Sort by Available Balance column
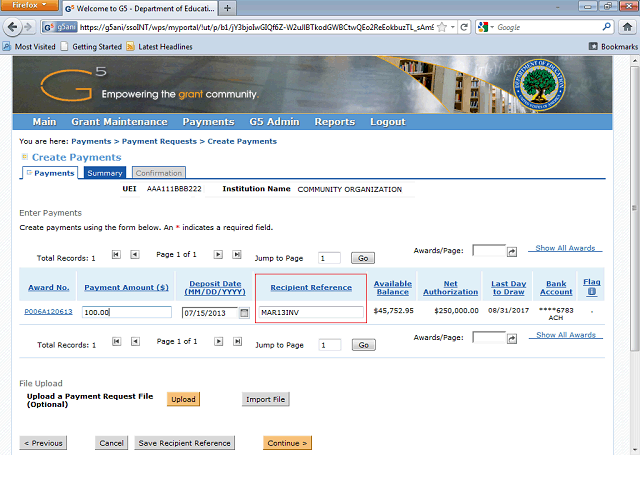The image size is (640, 480). click(393, 288)
